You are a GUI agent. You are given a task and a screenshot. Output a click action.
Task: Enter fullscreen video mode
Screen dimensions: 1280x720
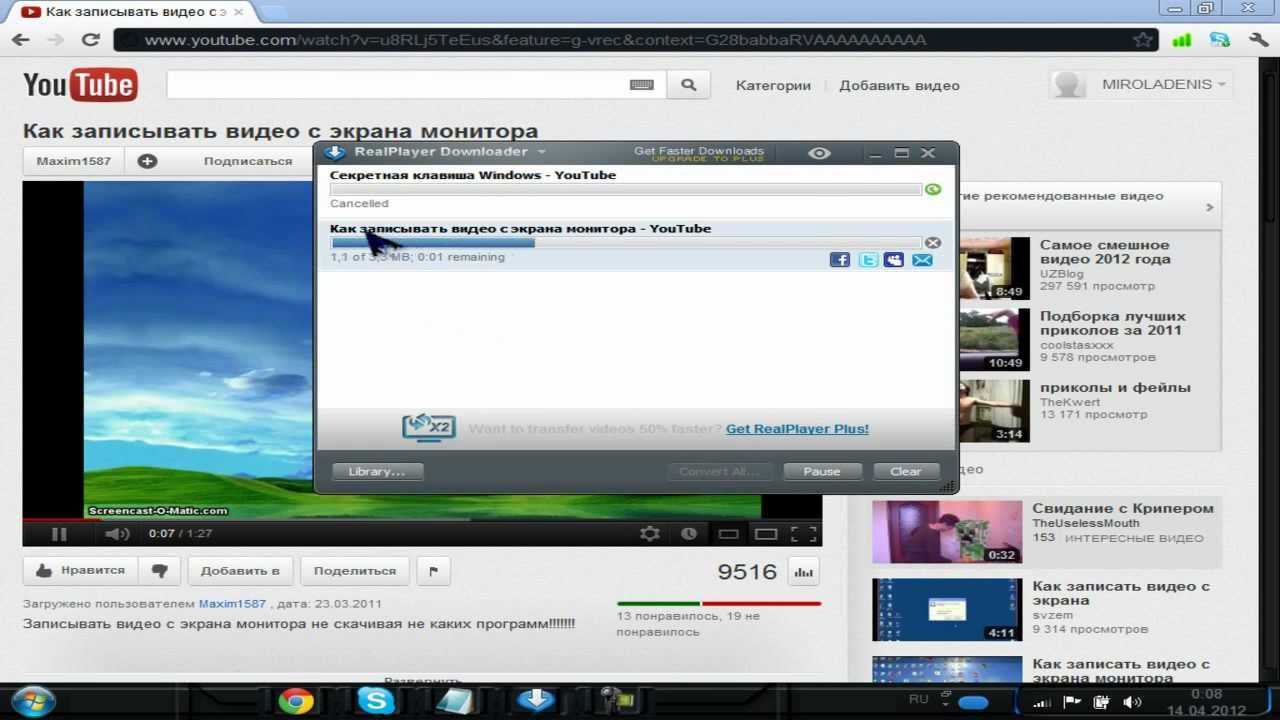pos(803,534)
